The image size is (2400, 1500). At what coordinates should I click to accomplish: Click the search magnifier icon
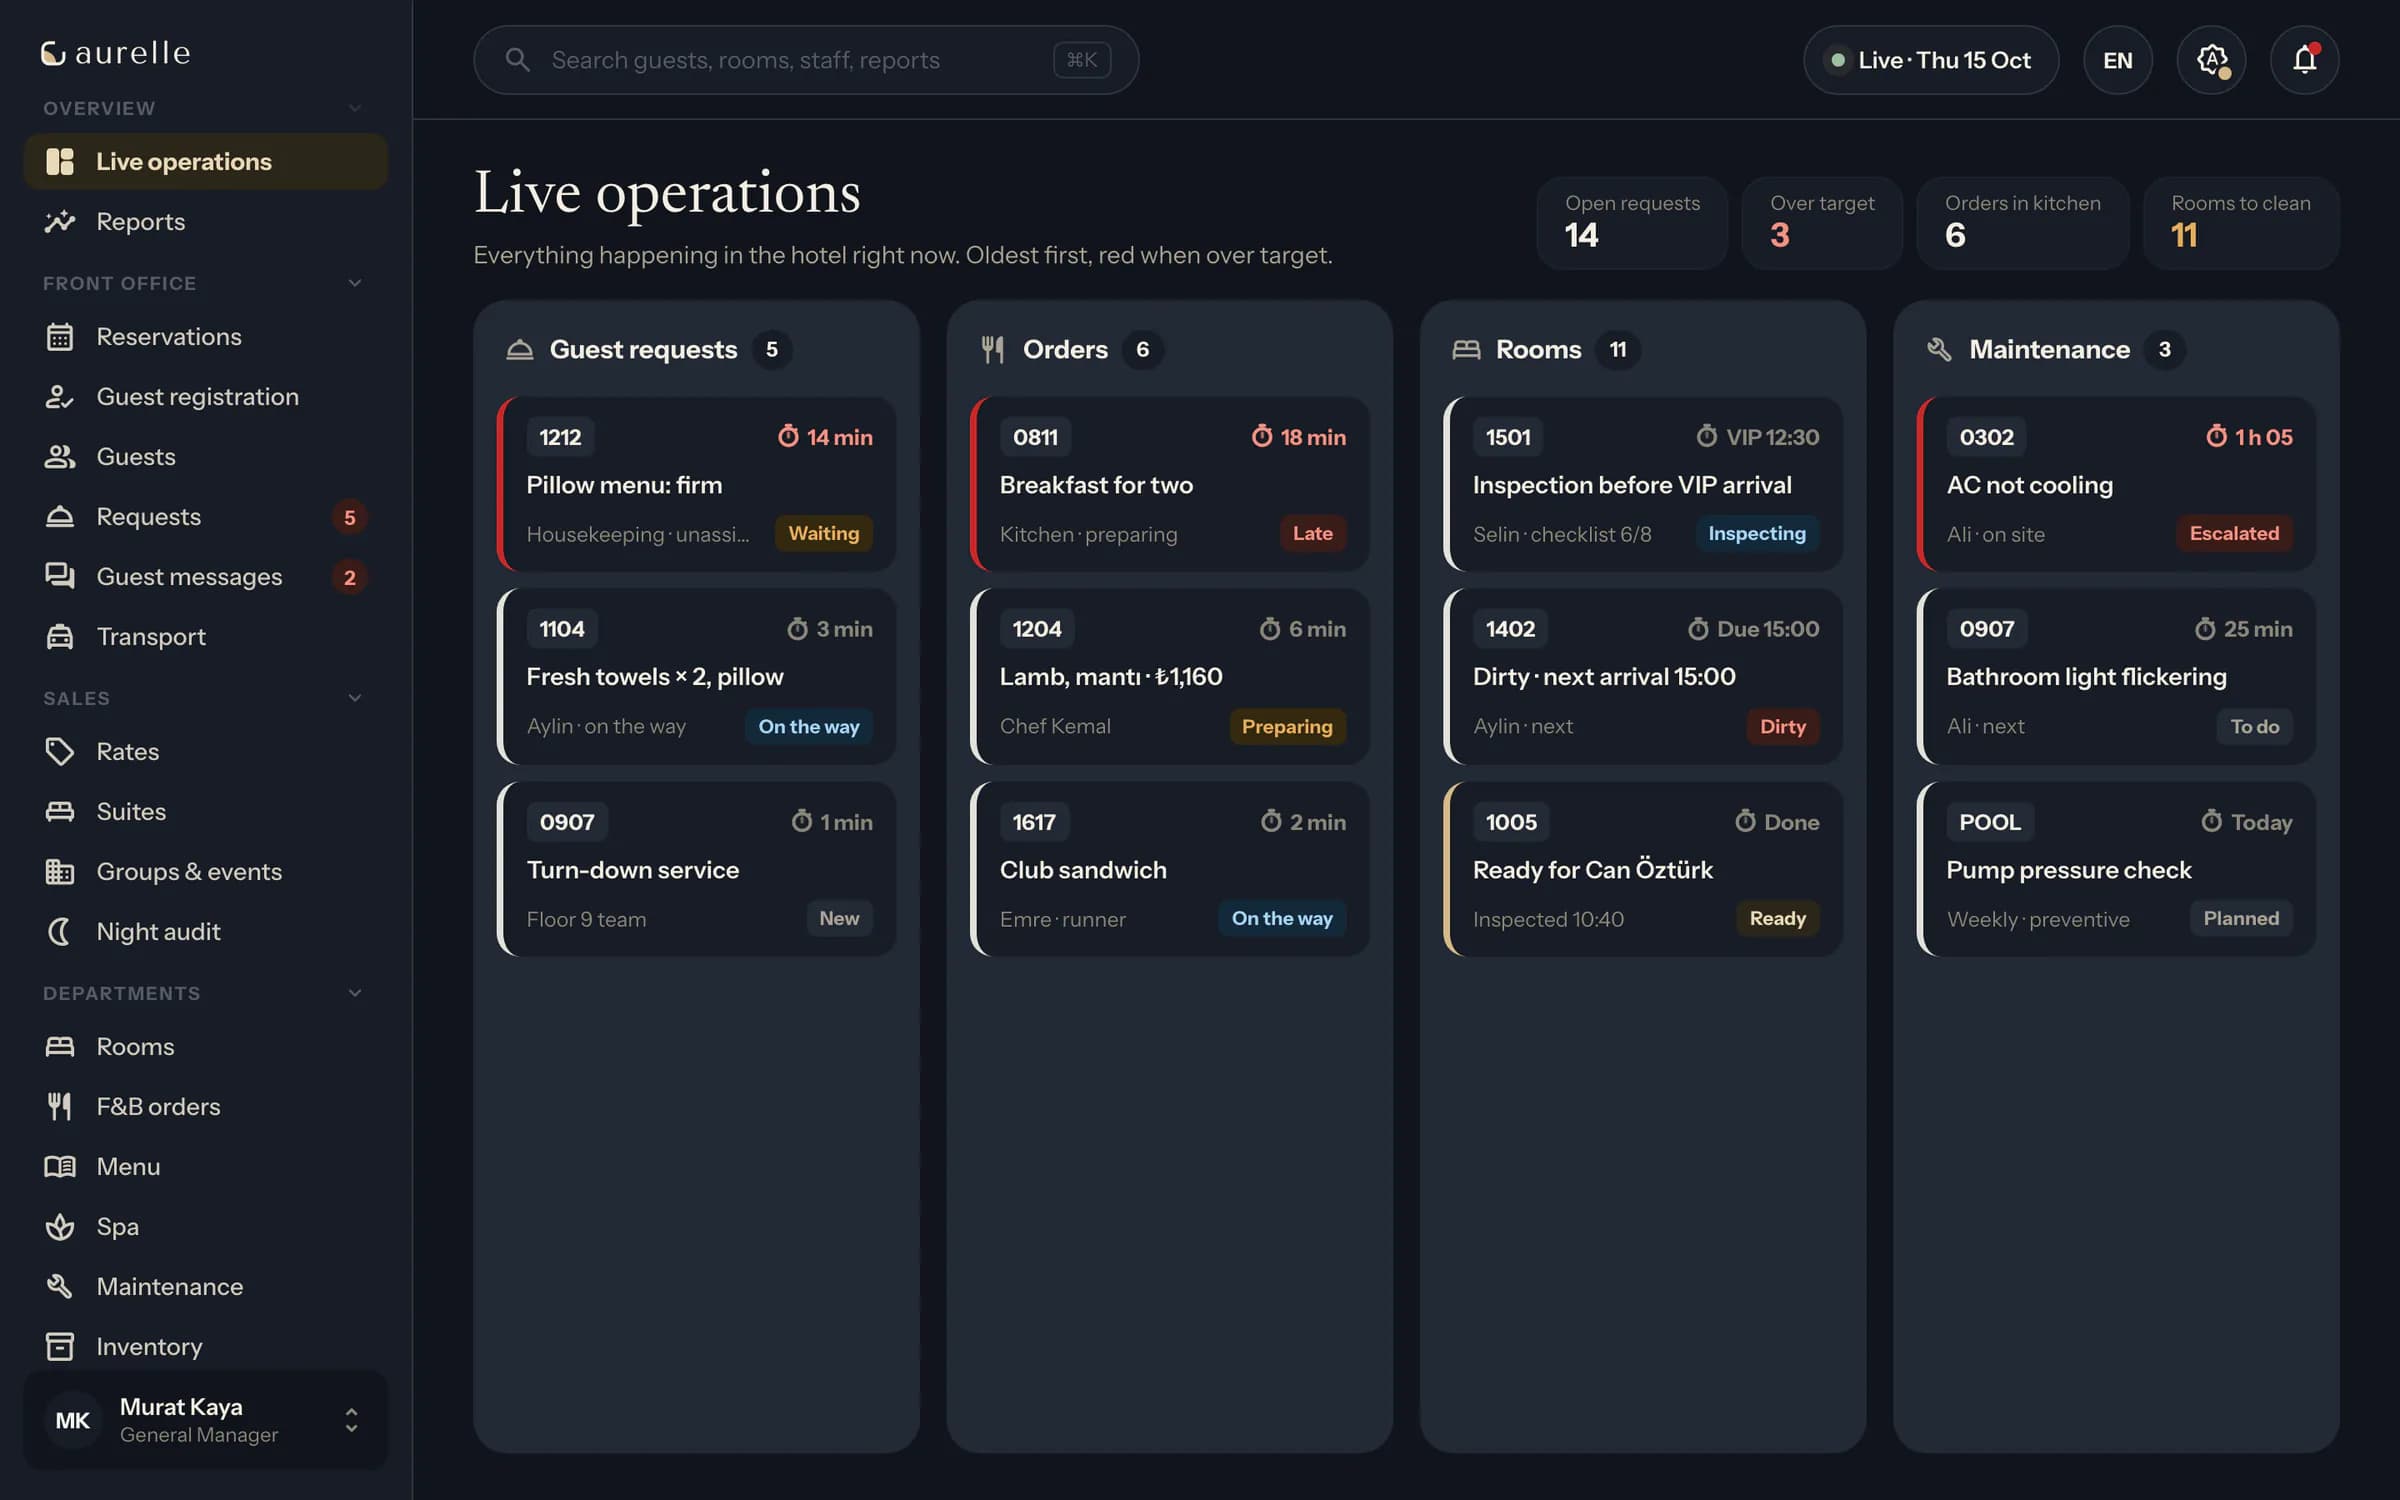(517, 60)
